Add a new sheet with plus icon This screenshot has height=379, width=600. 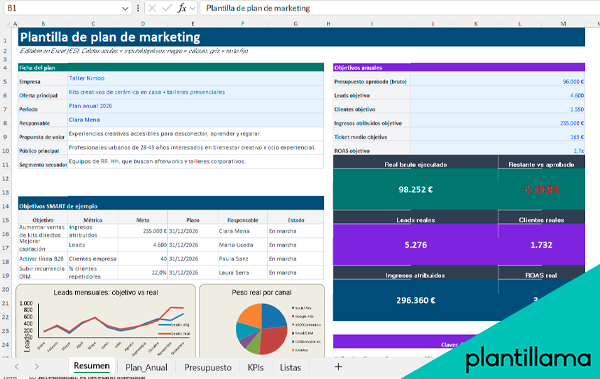[338, 367]
